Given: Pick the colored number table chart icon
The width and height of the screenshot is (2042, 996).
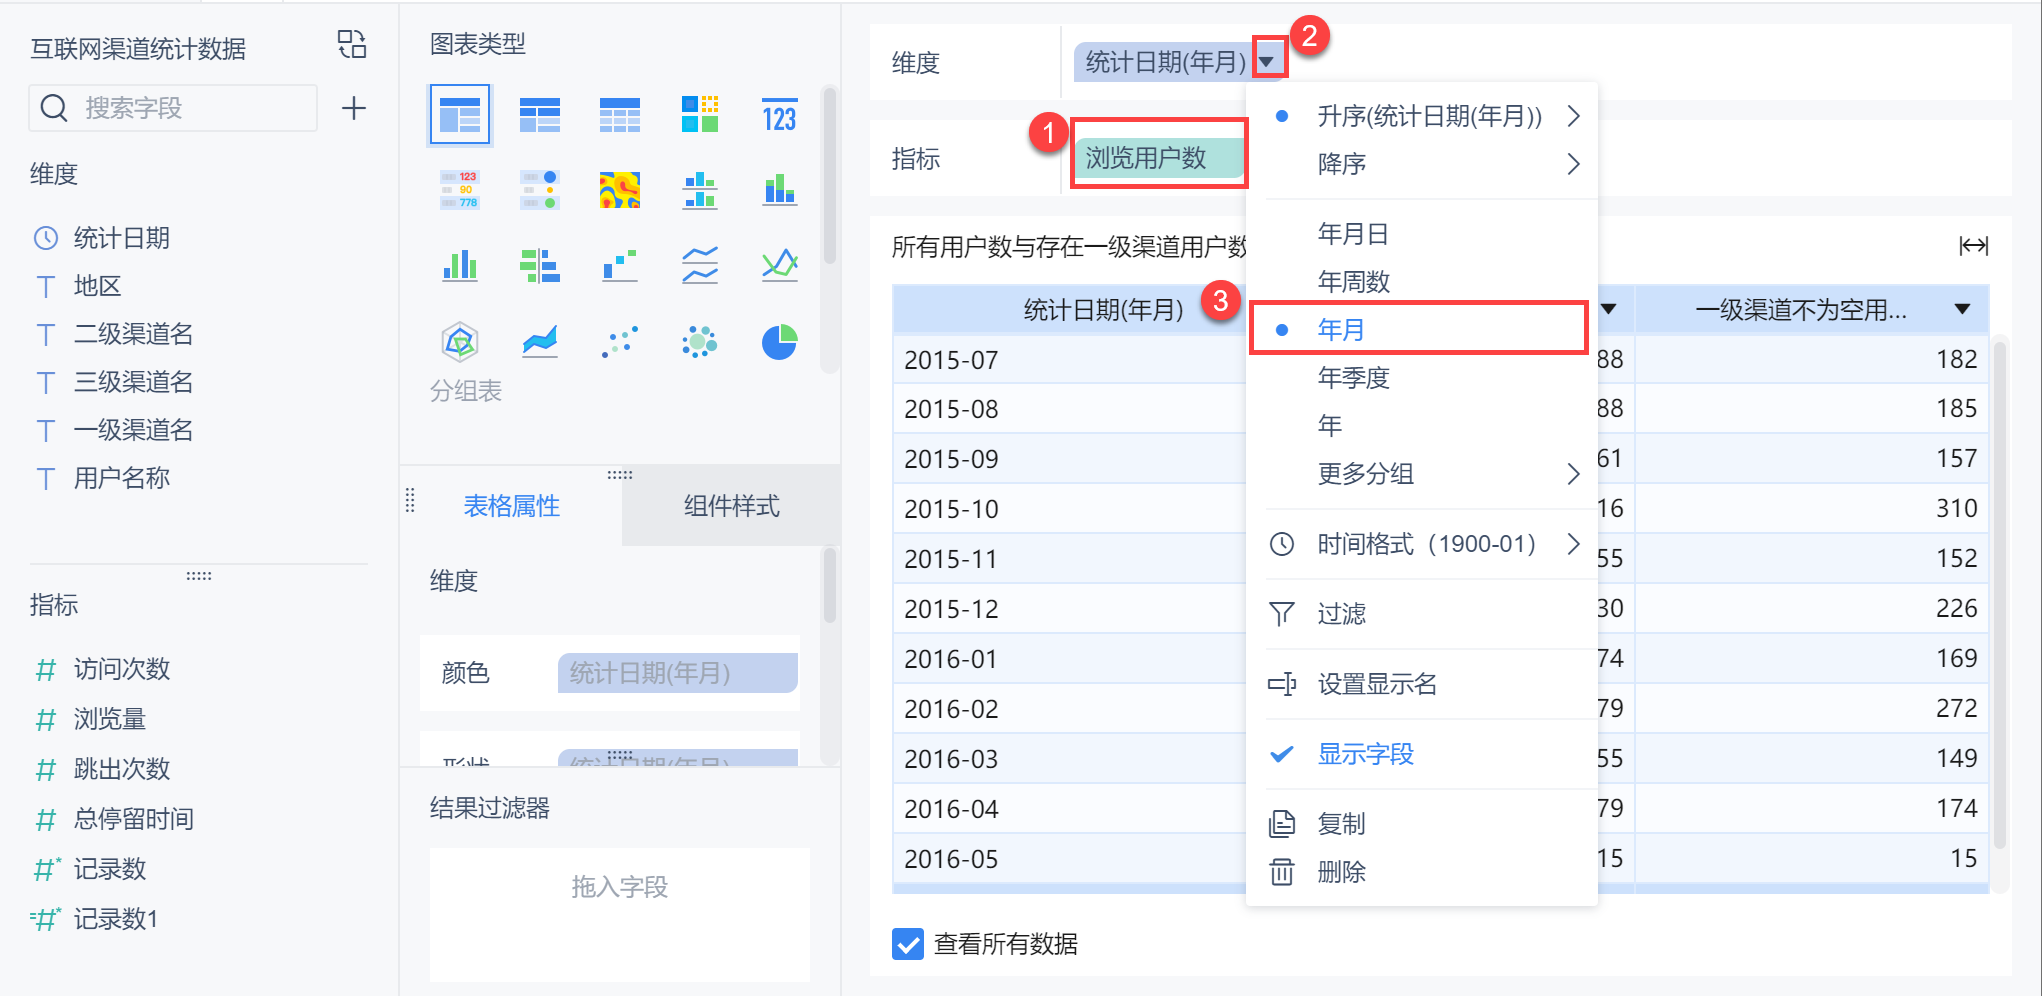Looking at the screenshot, I should tap(460, 190).
